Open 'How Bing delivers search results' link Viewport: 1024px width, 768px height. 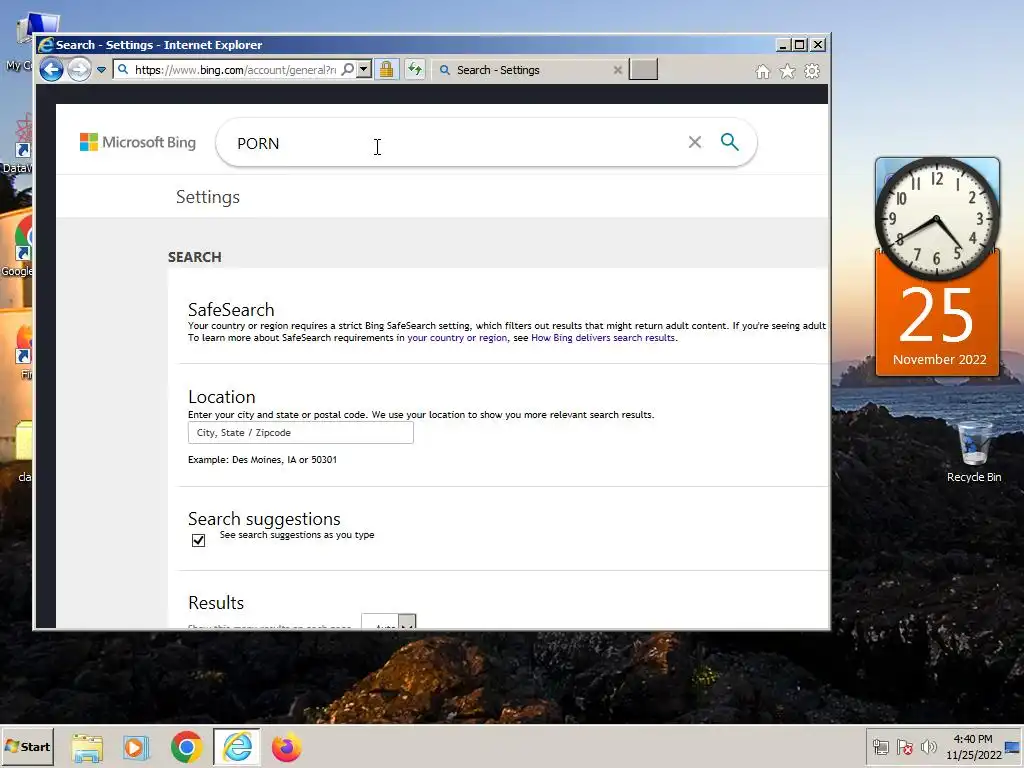[603, 338]
